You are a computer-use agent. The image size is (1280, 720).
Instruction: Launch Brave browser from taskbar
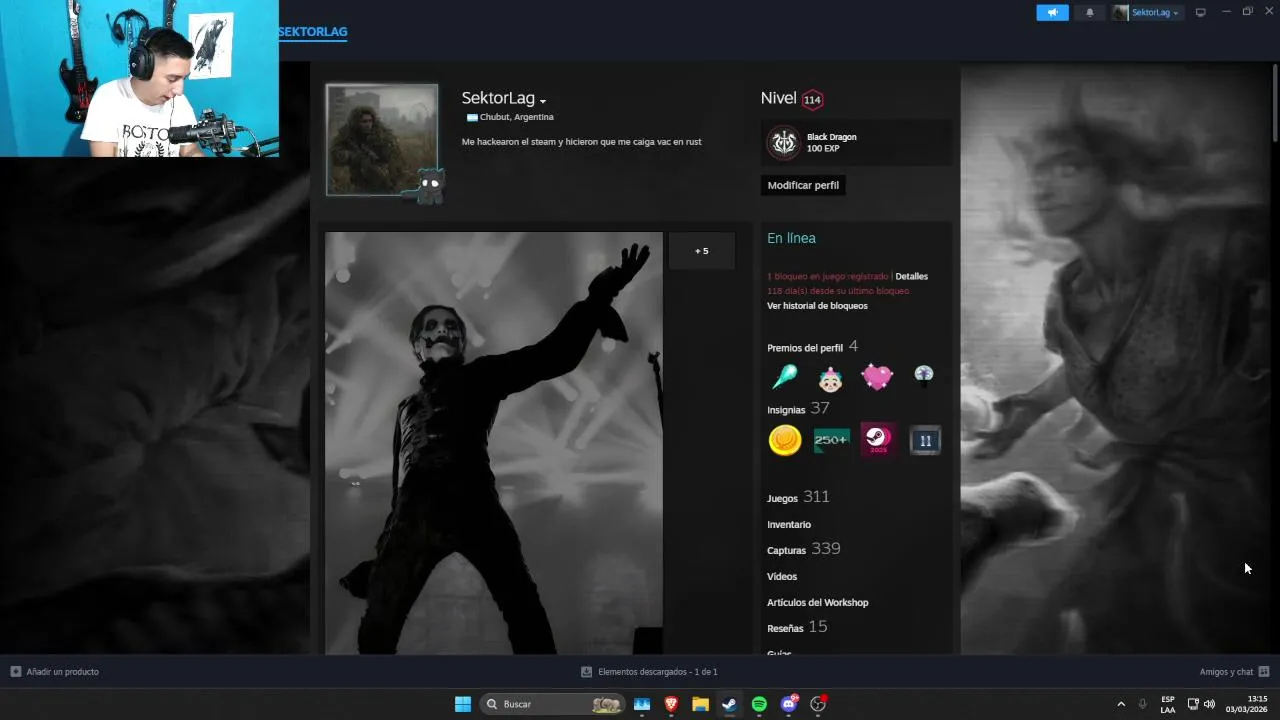point(671,704)
